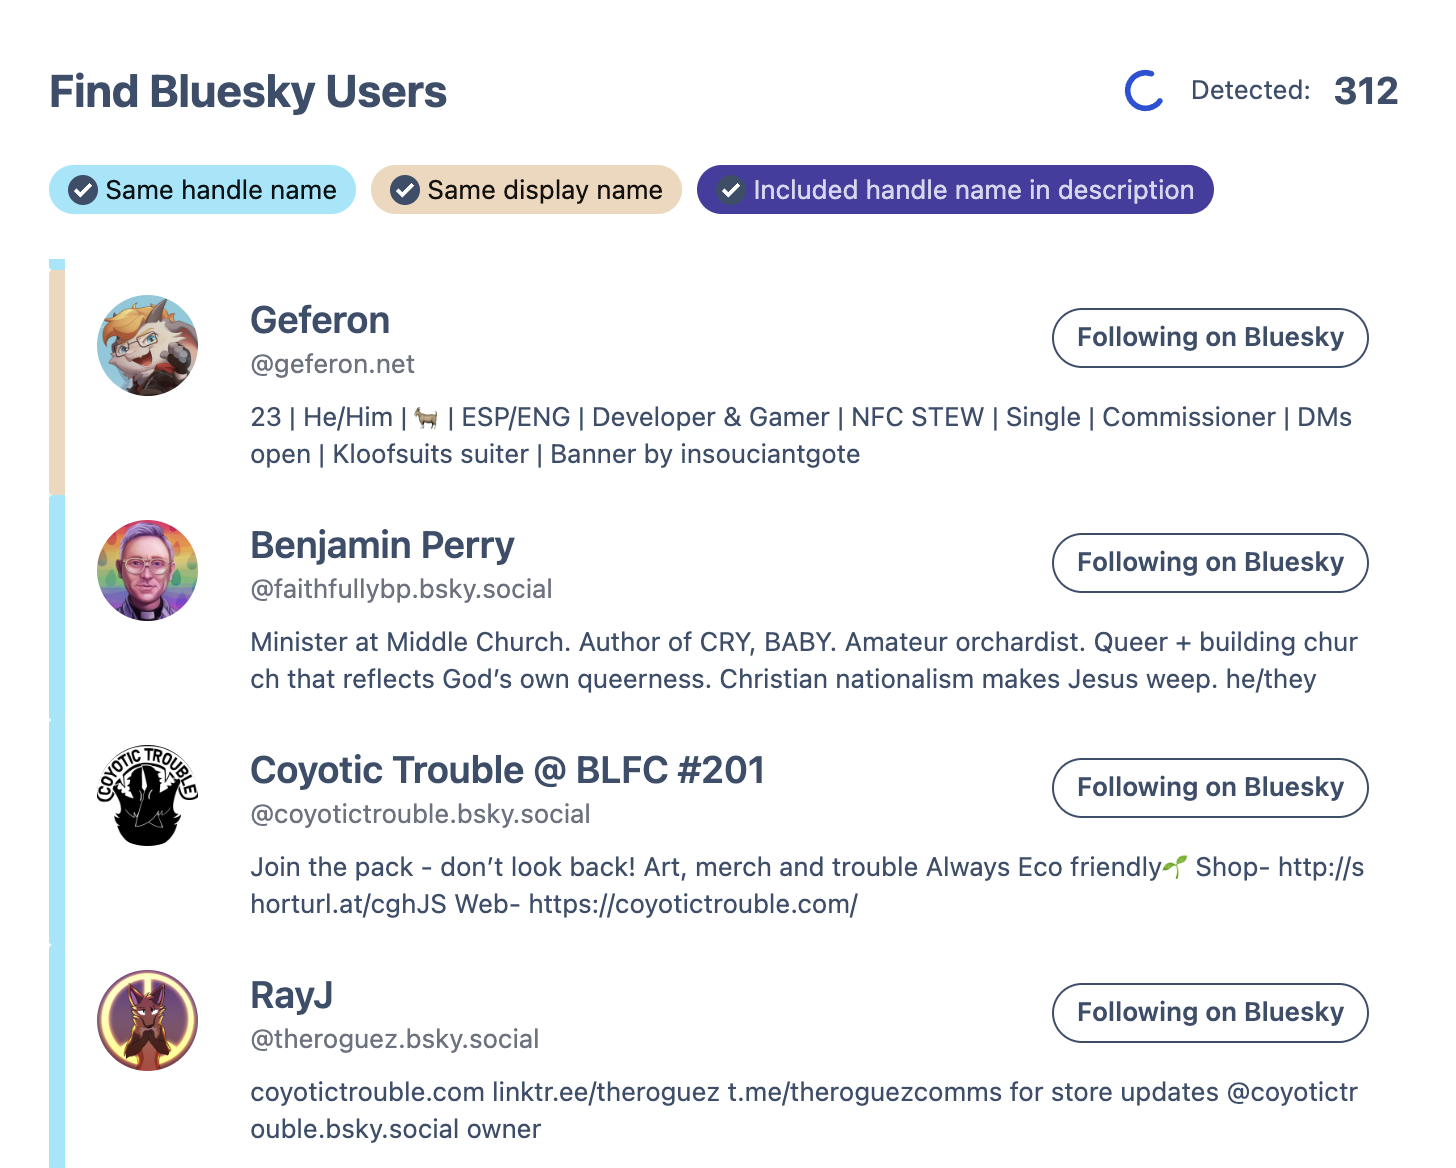Open the Coyotic Trouble @ BLFC #201 name
This screenshot has height=1168, width=1456.
(x=507, y=771)
